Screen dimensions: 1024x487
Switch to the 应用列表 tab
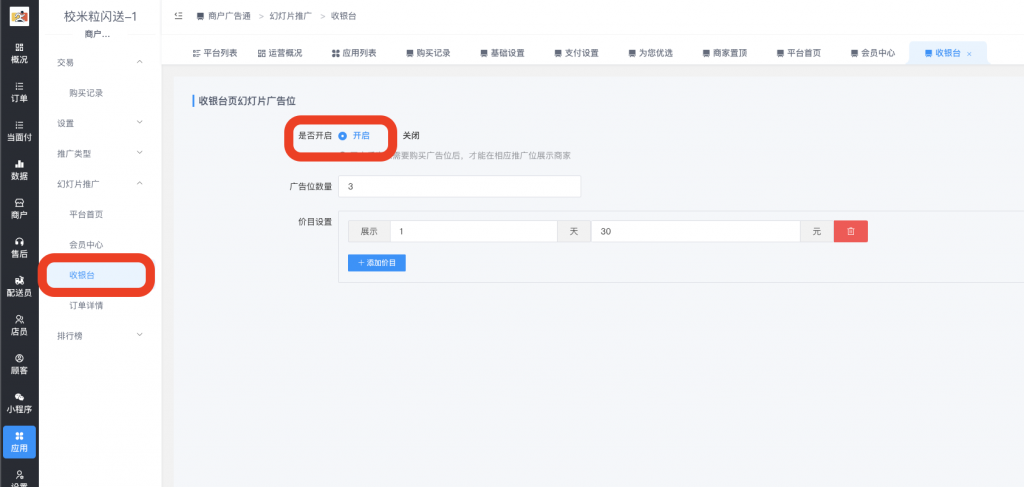pyautogui.click(x=354, y=54)
